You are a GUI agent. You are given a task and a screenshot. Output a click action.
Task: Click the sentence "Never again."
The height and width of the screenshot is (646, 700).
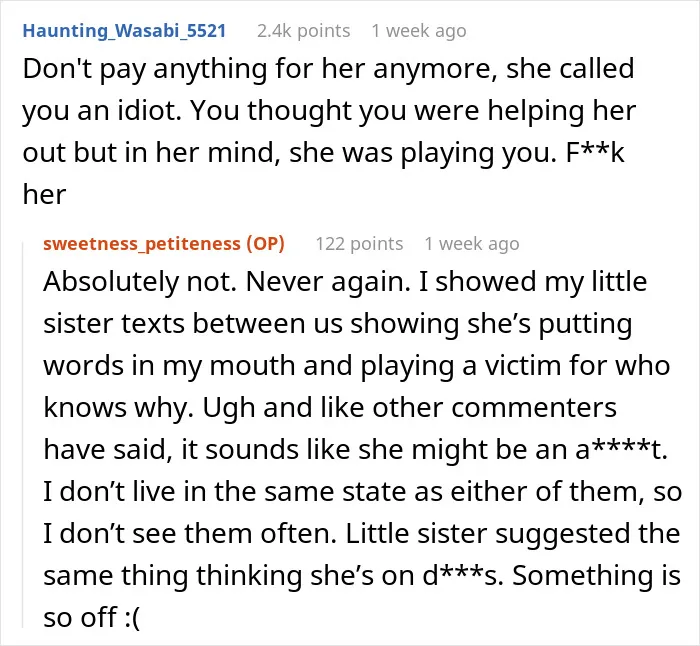[x=328, y=282]
